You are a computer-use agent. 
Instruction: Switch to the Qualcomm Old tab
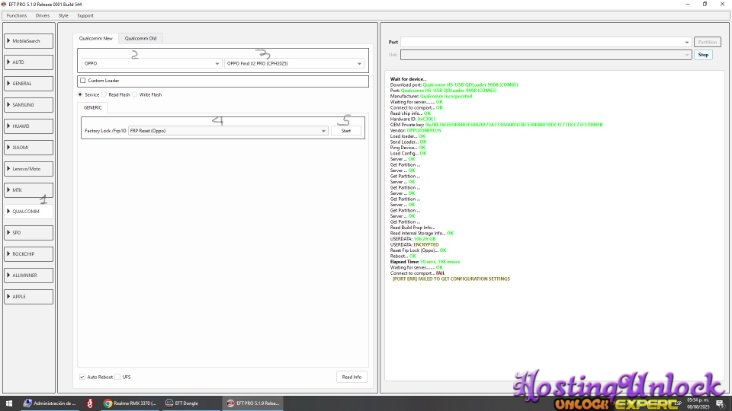coord(141,38)
